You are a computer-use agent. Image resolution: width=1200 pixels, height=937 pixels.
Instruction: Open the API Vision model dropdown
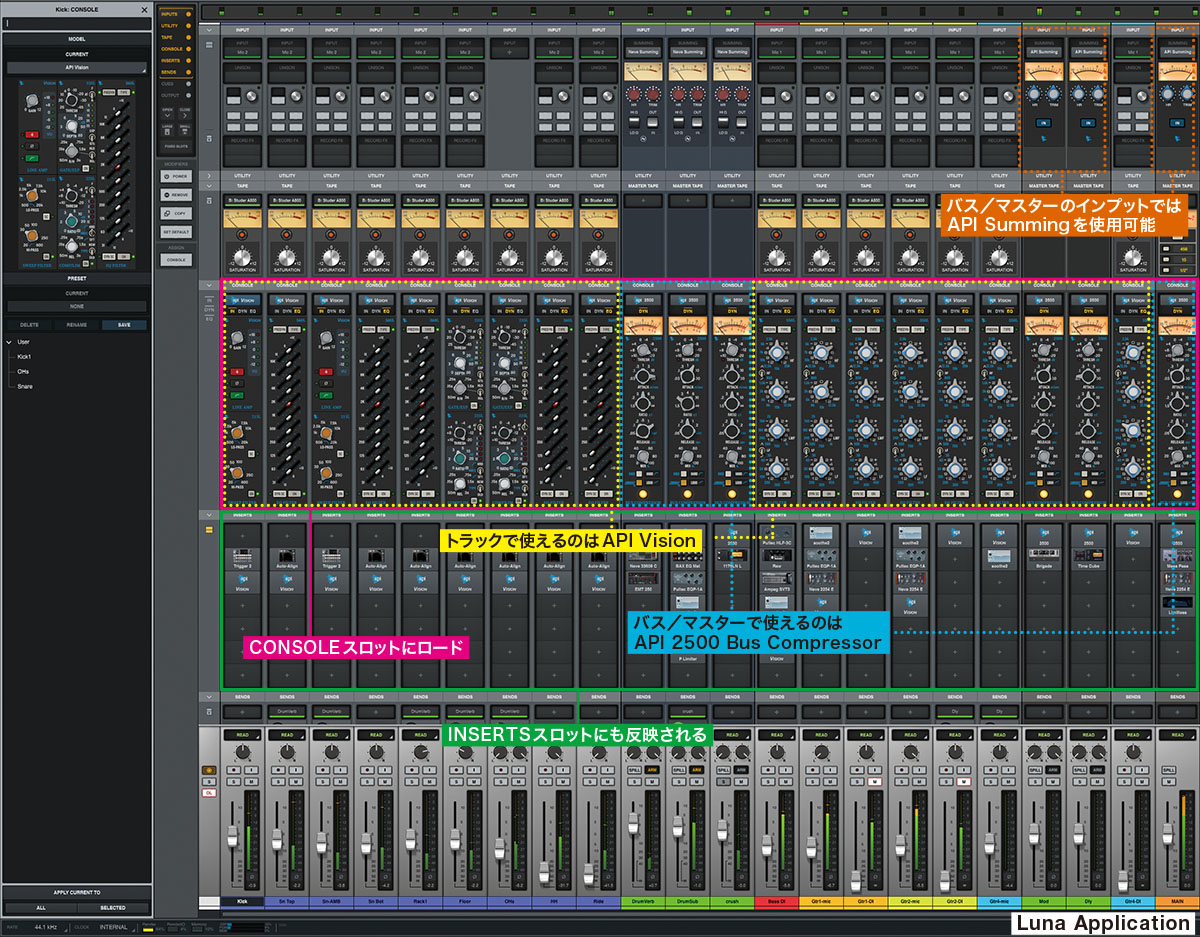(77, 68)
